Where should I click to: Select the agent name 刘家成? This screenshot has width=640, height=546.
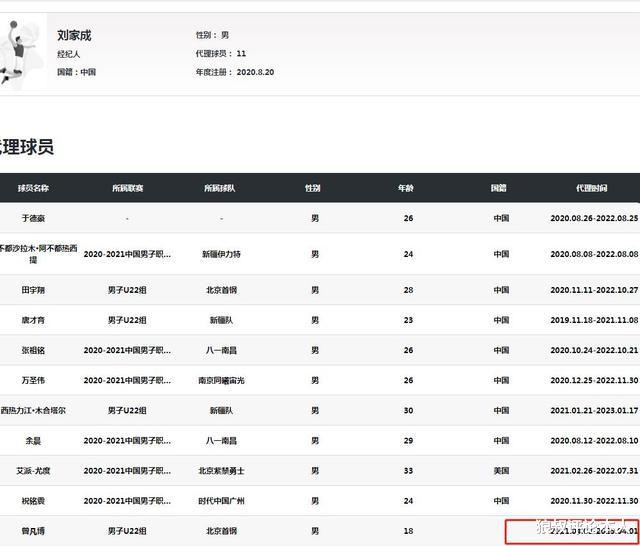74,36
